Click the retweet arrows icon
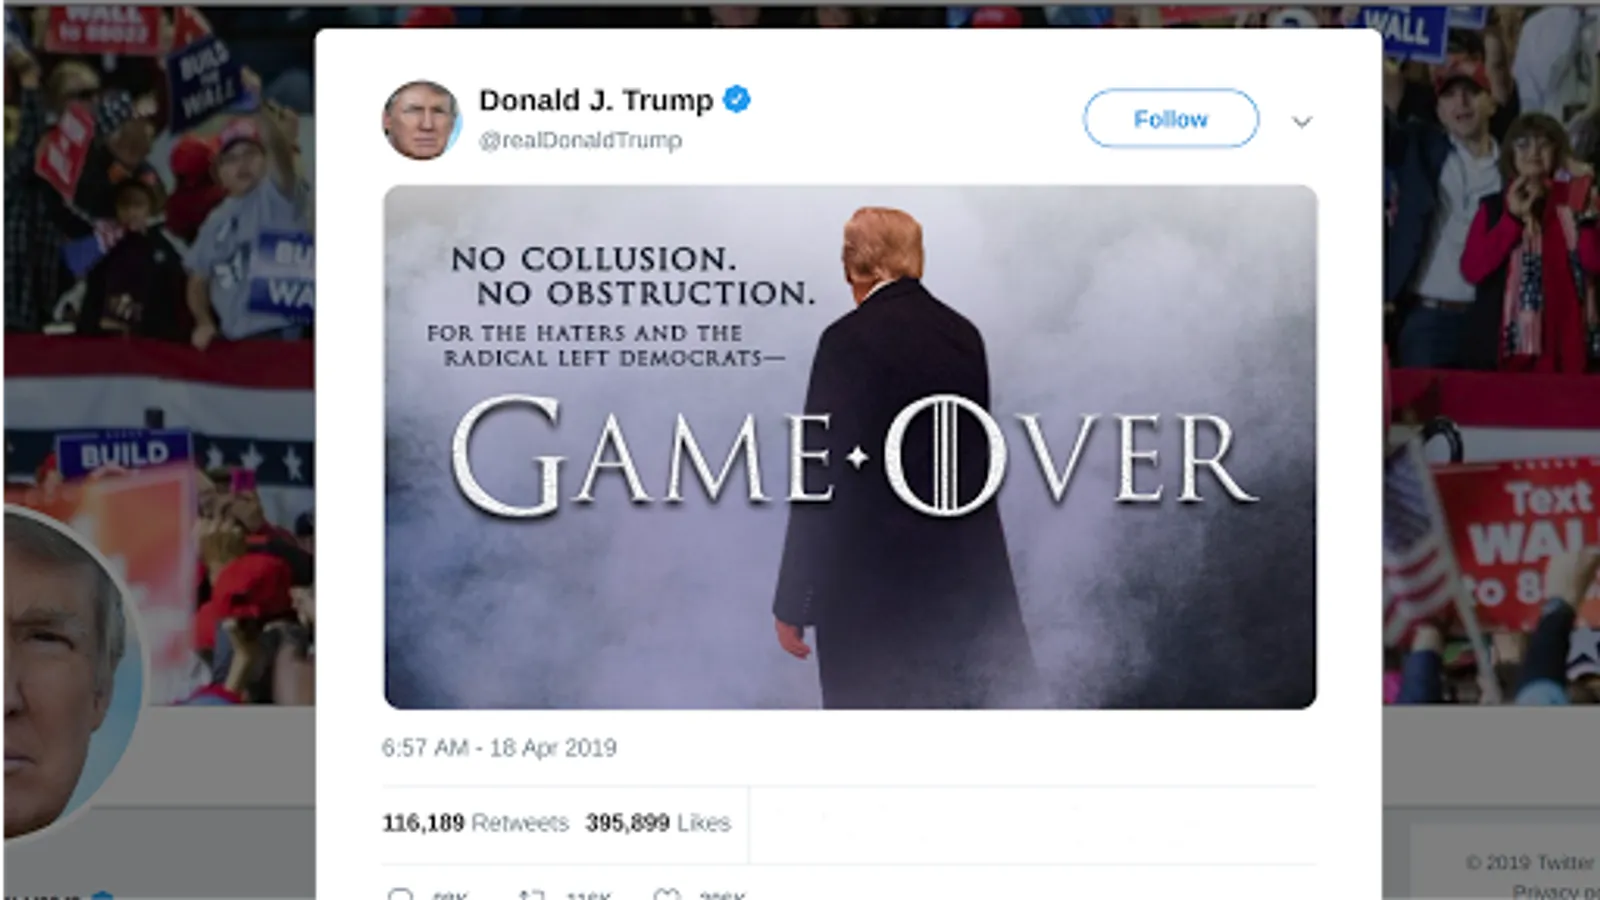 point(532,894)
